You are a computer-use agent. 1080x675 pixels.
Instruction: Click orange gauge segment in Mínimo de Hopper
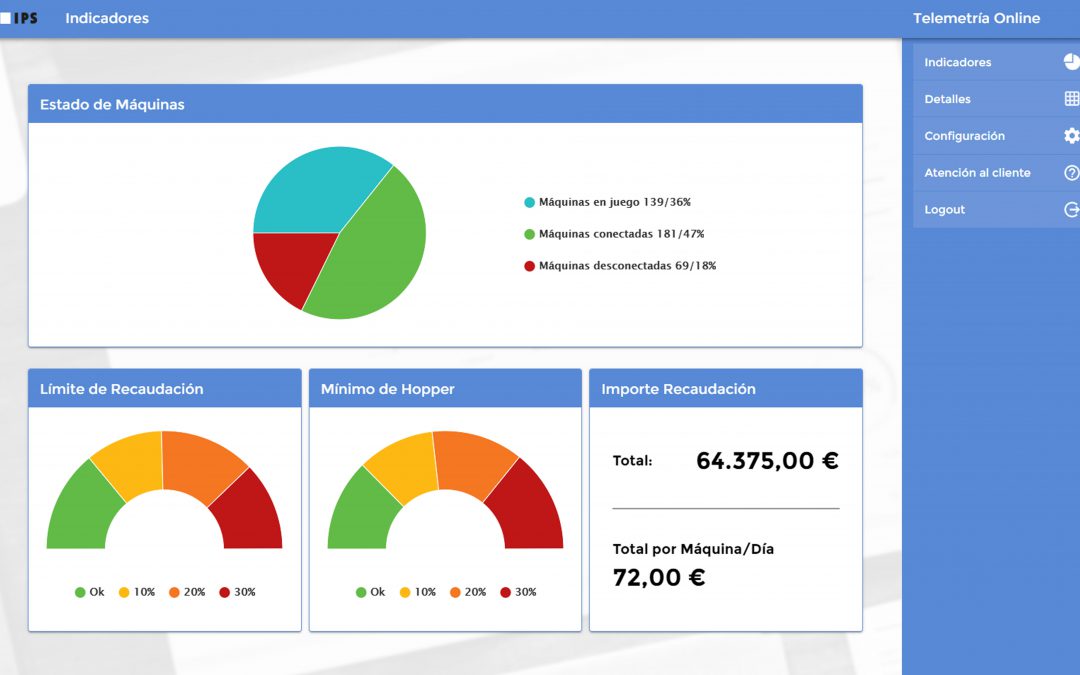pyautogui.click(x=471, y=461)
